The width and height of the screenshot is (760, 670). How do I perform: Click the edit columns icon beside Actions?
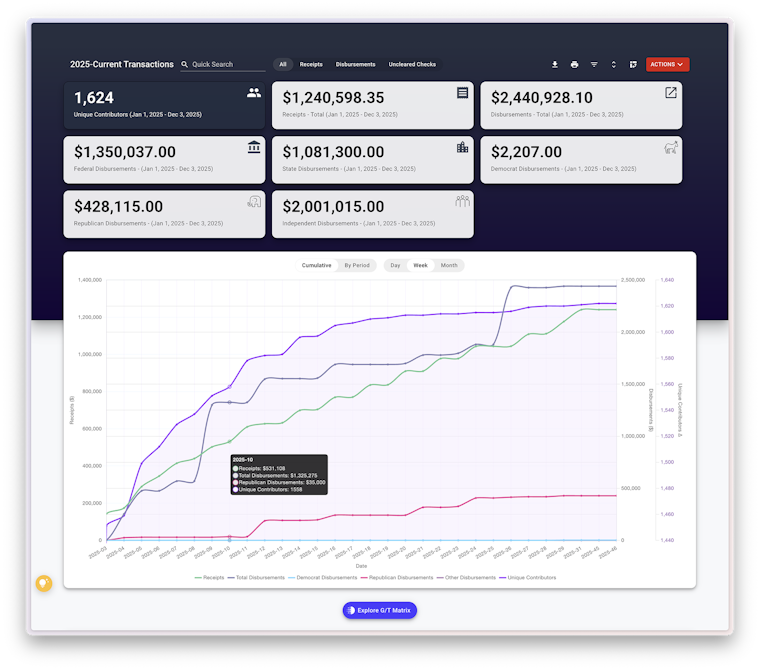point(633,64)
